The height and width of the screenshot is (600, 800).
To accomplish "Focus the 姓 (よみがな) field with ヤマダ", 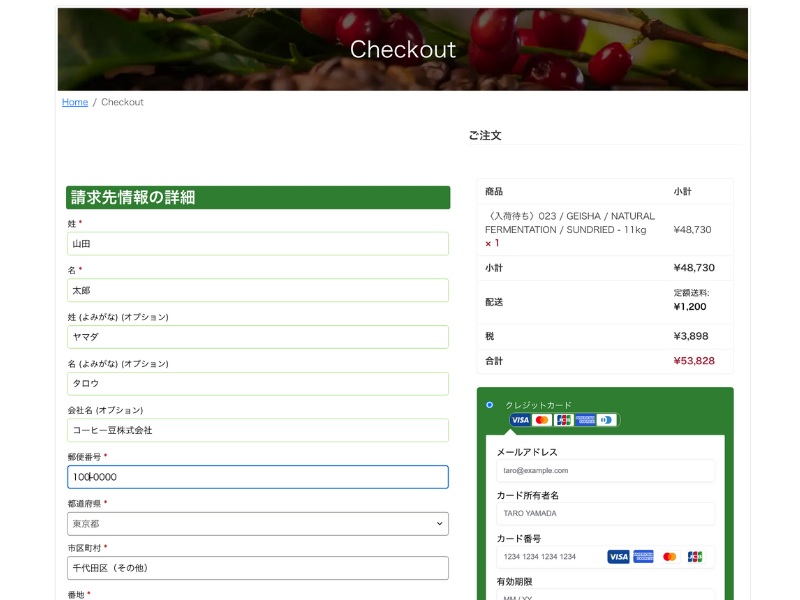I will 258,337.
